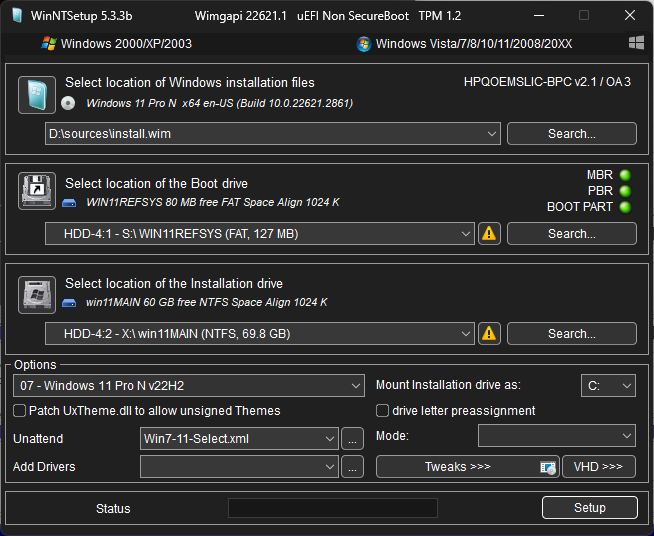Click Search for the Installation drive
The height and width of the screenshot is (536, 654).
coord(571,333)
